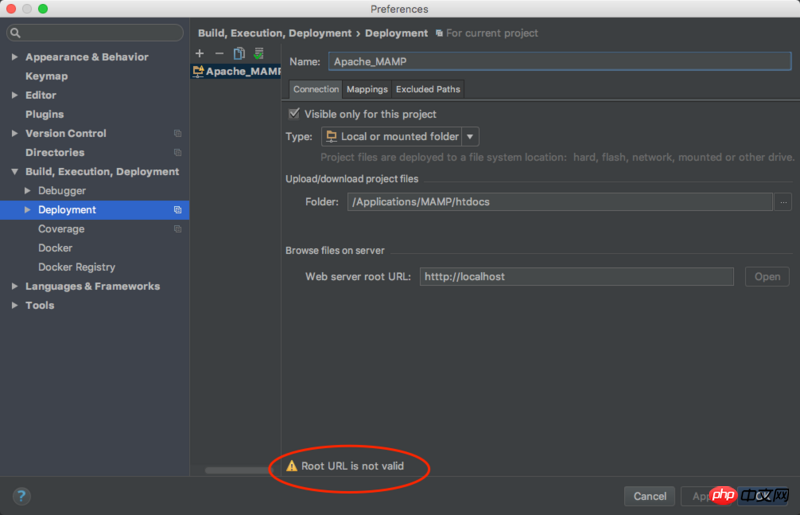
Task: Click the Name input field
Action: coord(560,61)
